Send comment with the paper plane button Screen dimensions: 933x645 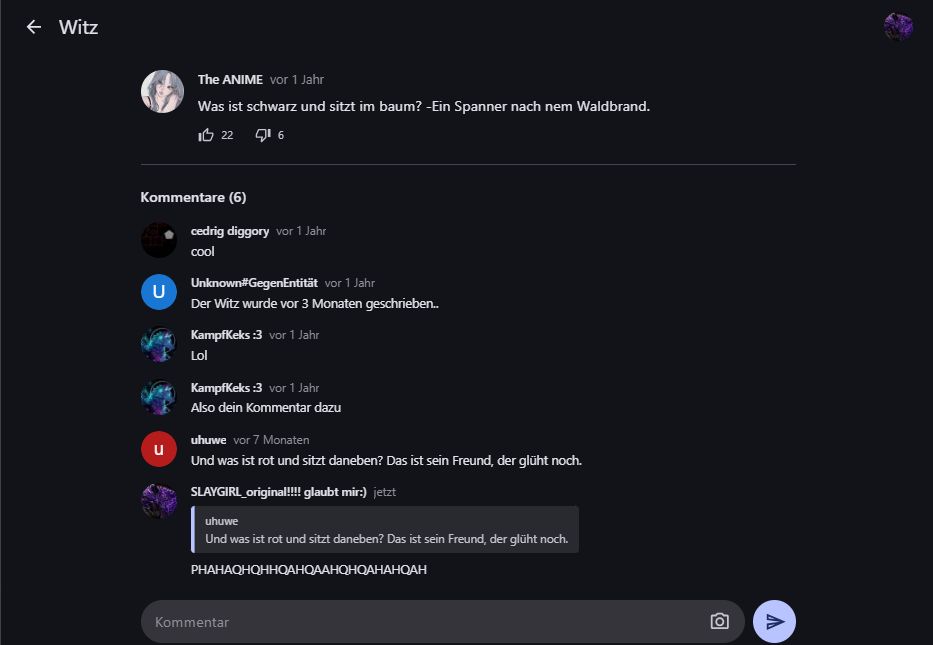[x=774, y=622]
